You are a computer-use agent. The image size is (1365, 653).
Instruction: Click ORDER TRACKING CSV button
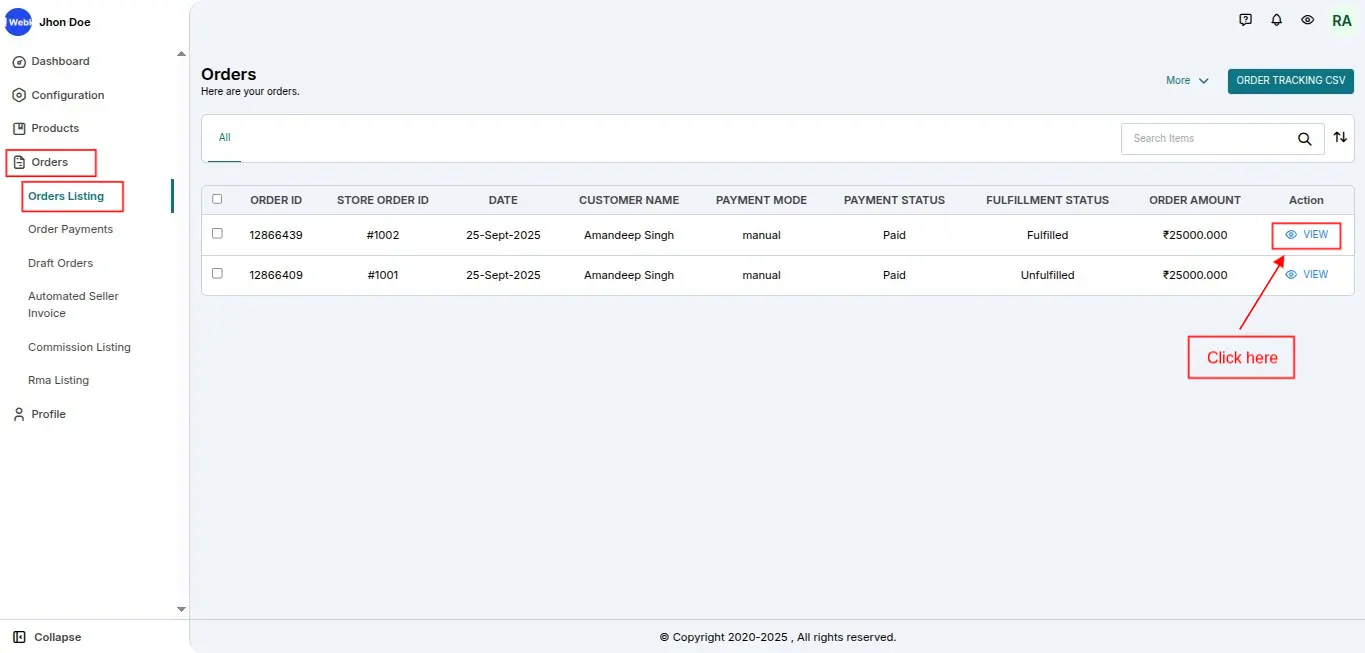(x=1290, y=81)
